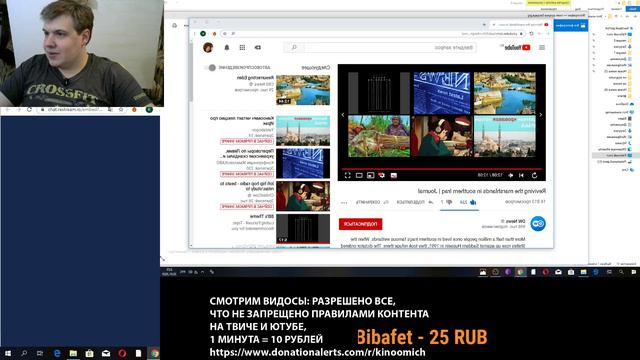Viewport: 640px width, 360px height.
Task: Reload the YouTube page in browser
Action: point(531,33)
